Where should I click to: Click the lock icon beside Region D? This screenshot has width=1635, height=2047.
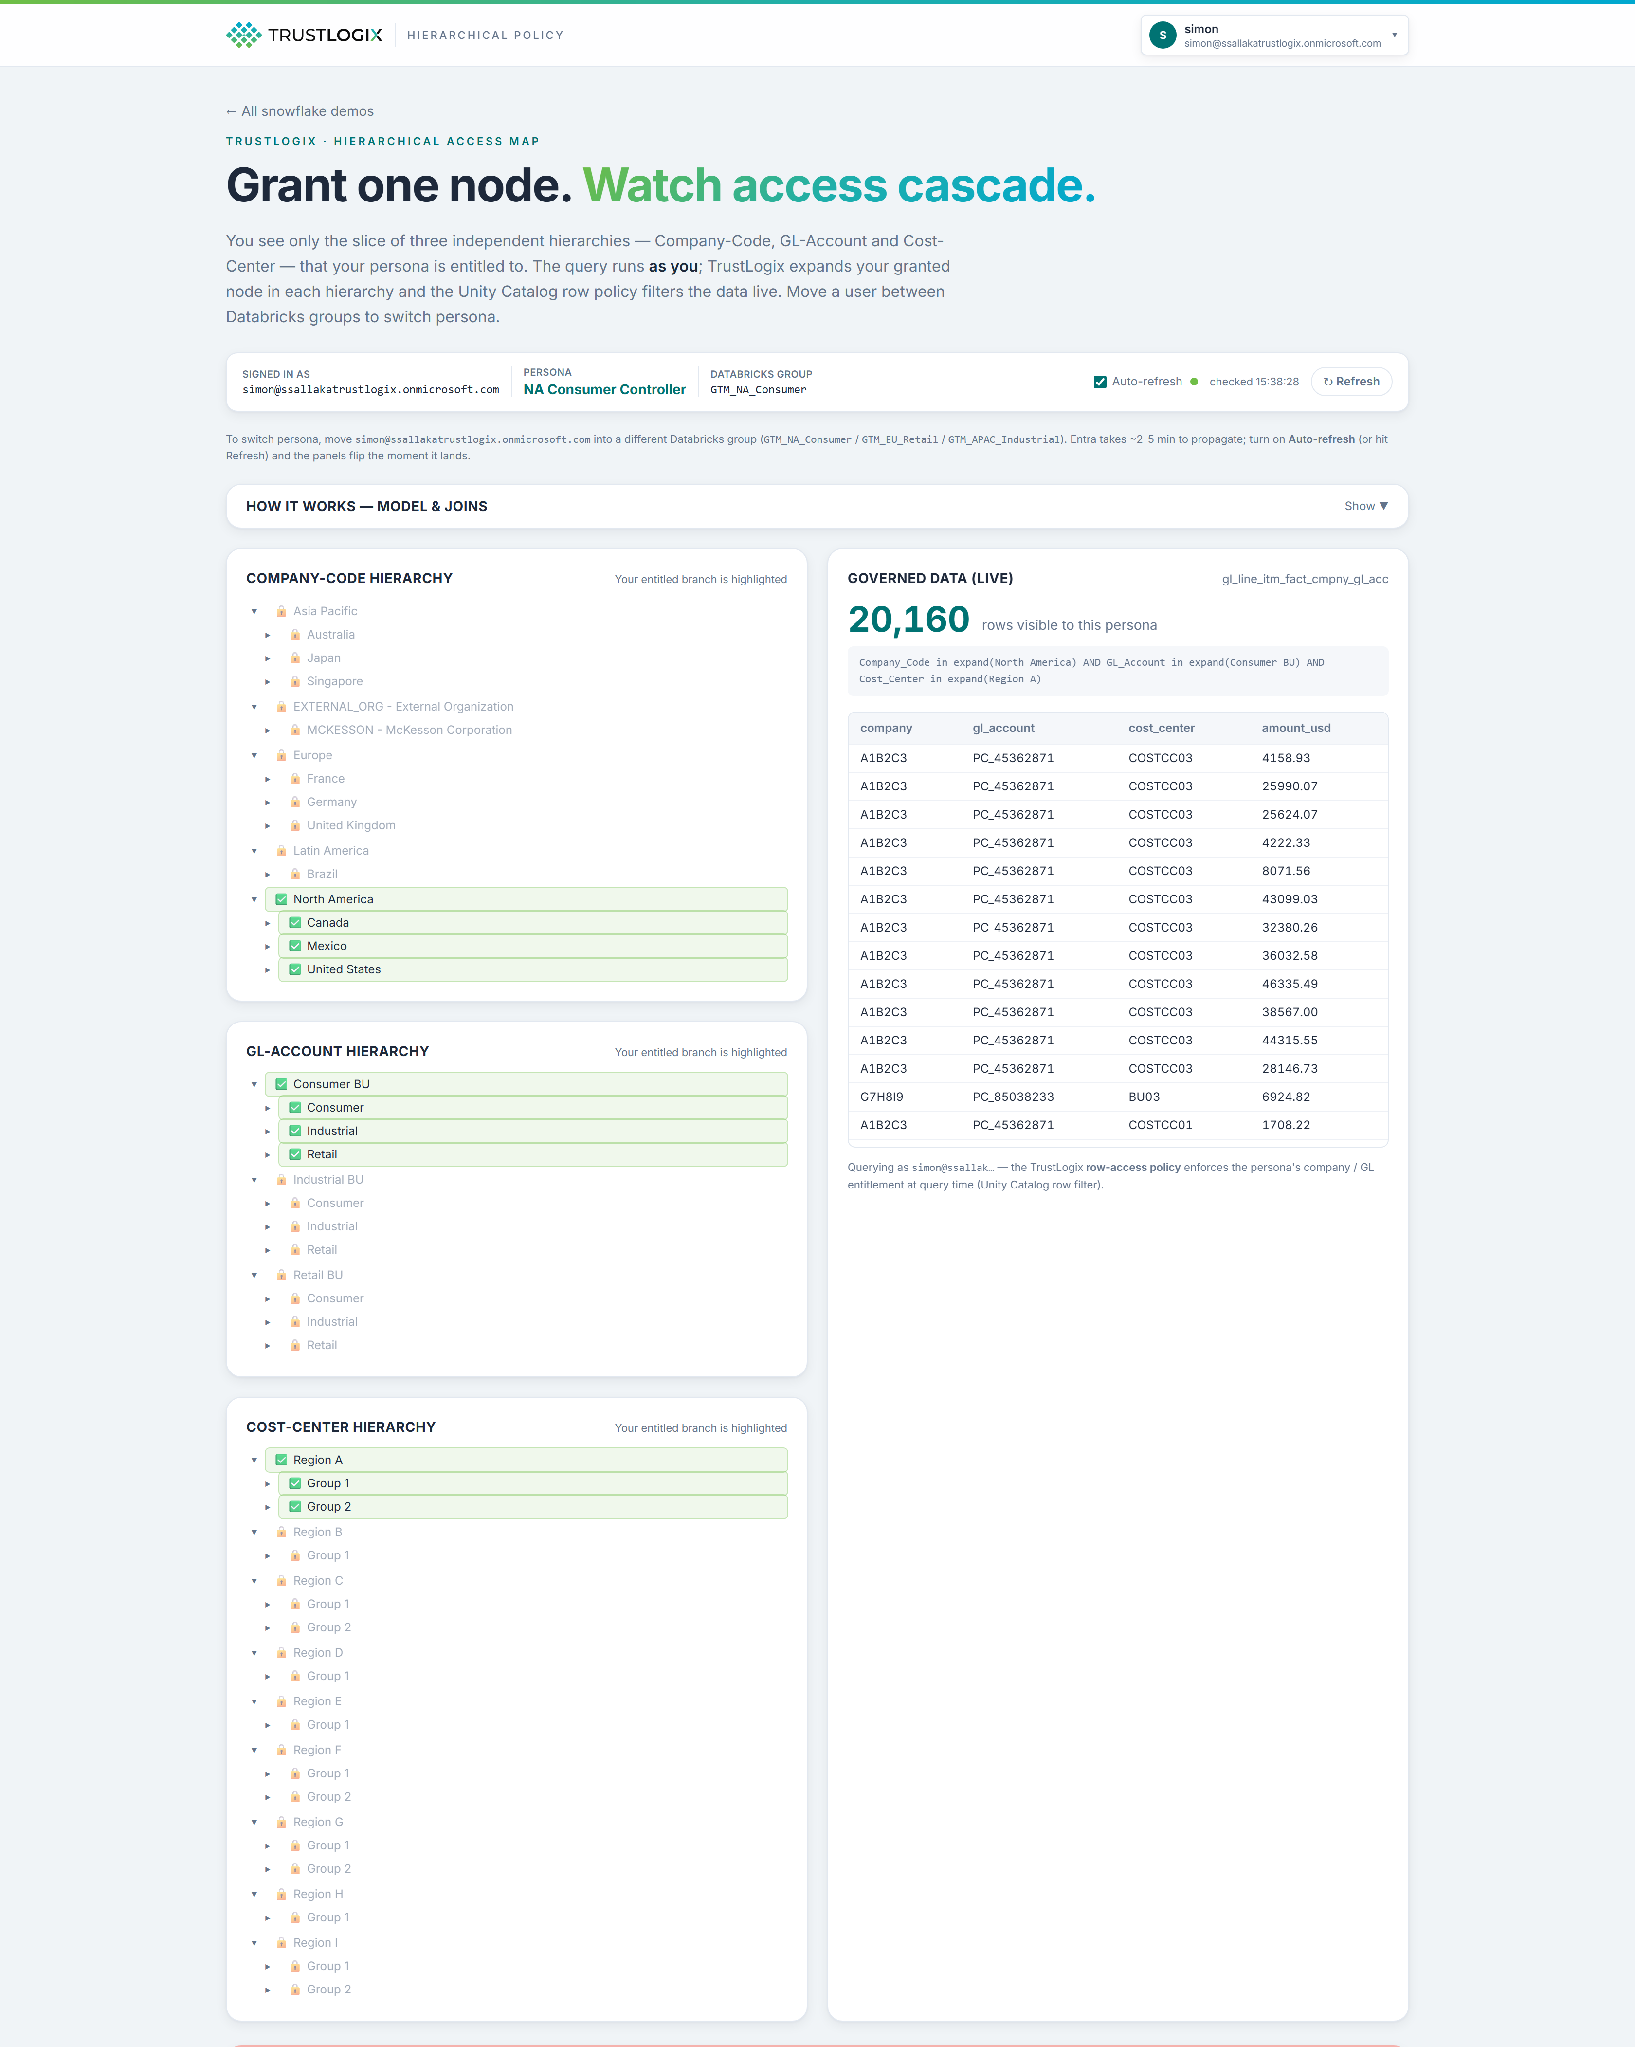281,1653
